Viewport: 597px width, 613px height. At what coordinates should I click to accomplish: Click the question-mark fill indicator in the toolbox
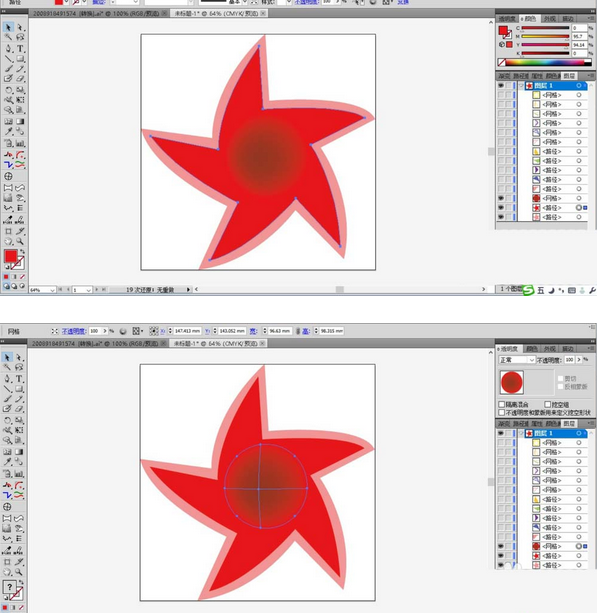(9, 586)
